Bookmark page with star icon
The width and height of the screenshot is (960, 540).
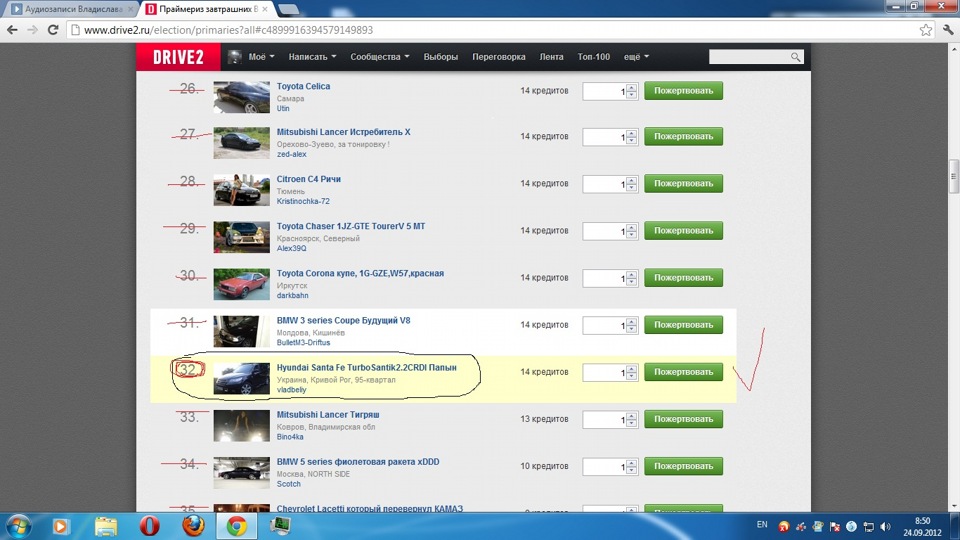tap(925, 30)
